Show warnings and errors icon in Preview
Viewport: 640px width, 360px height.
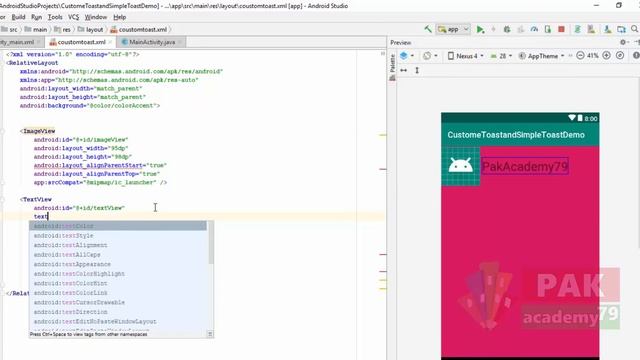tap(636, 56)
